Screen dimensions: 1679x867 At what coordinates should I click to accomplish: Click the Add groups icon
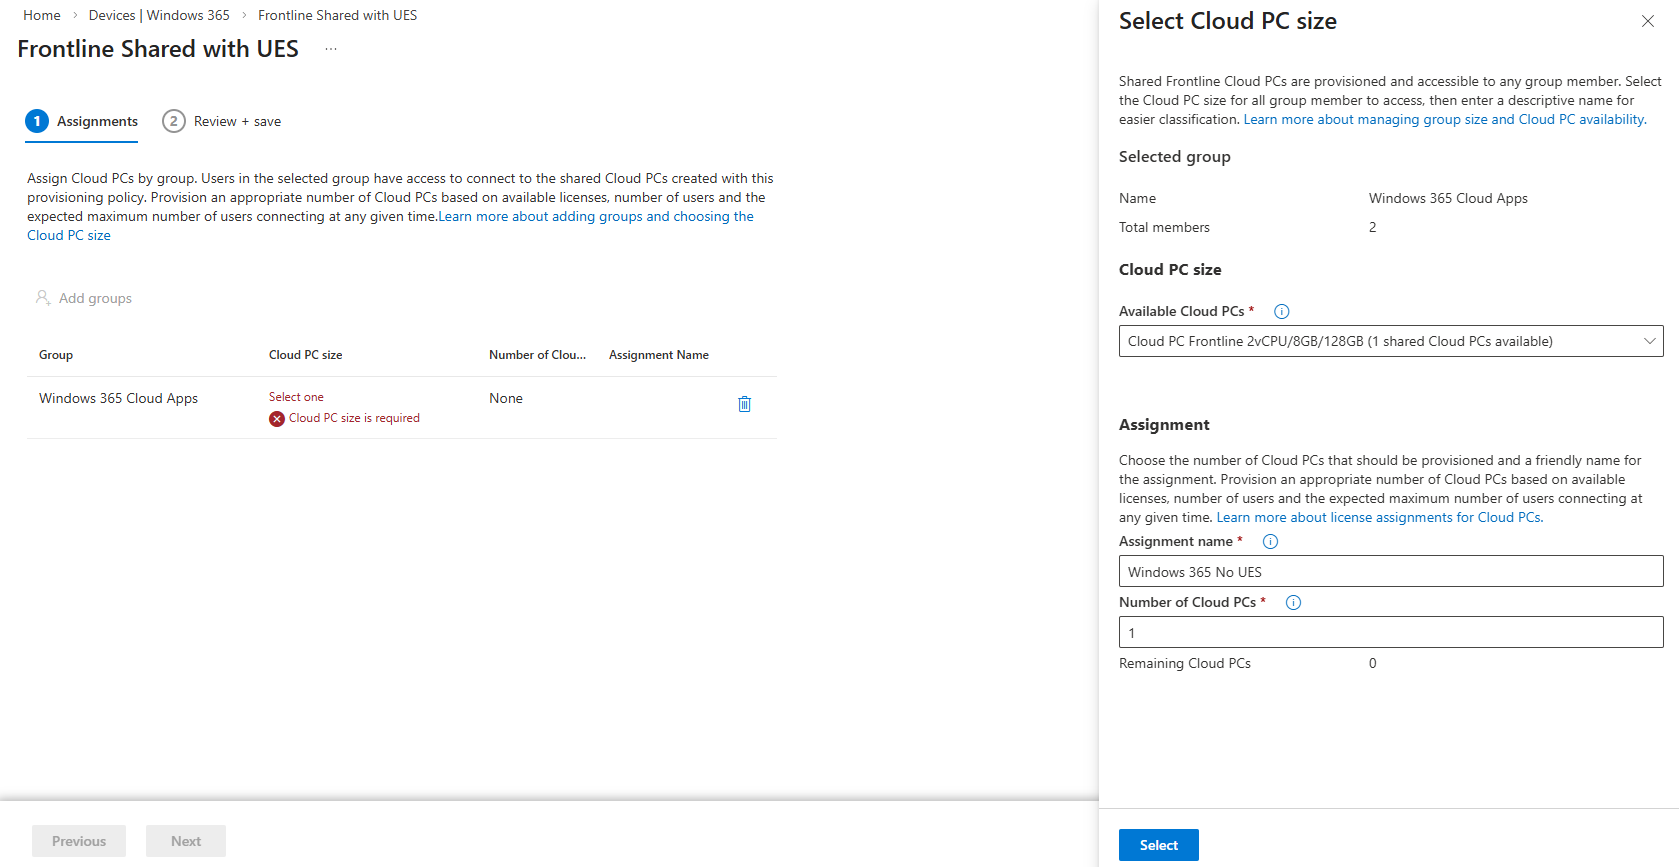[x=43, y=298]
